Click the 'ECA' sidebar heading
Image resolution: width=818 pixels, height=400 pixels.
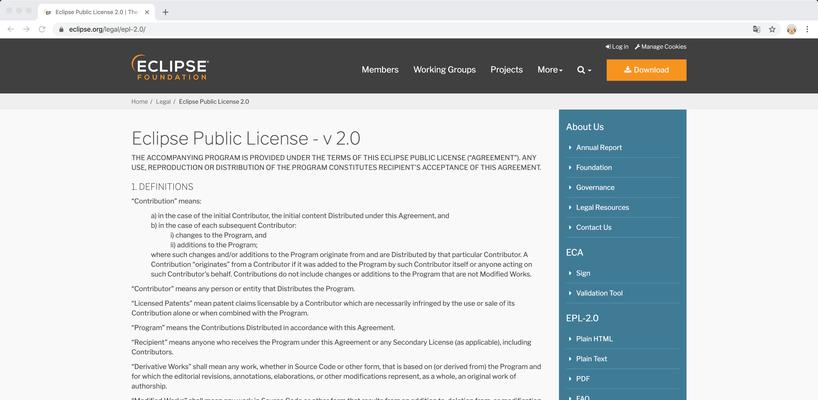574,252
